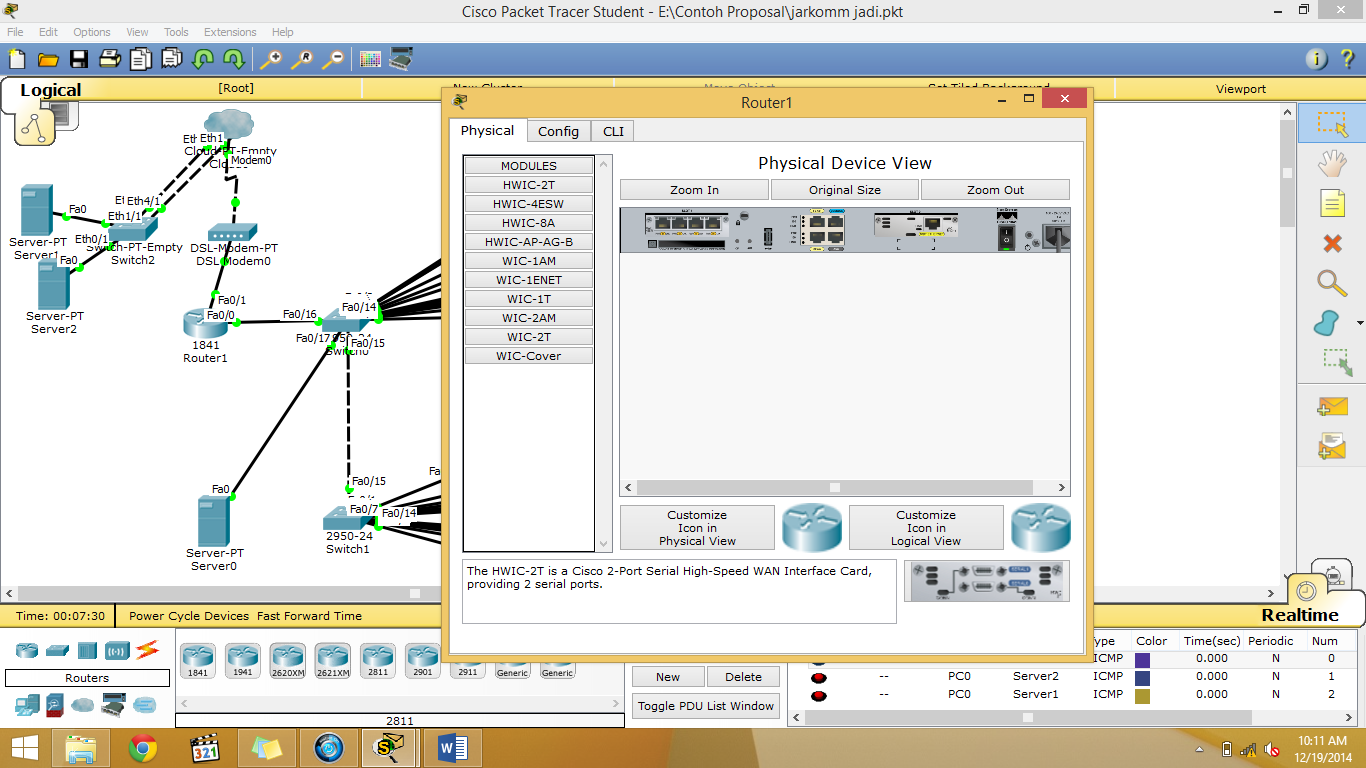
Task: Click Customize Icon in Physical View
Action: click(697, 528)
